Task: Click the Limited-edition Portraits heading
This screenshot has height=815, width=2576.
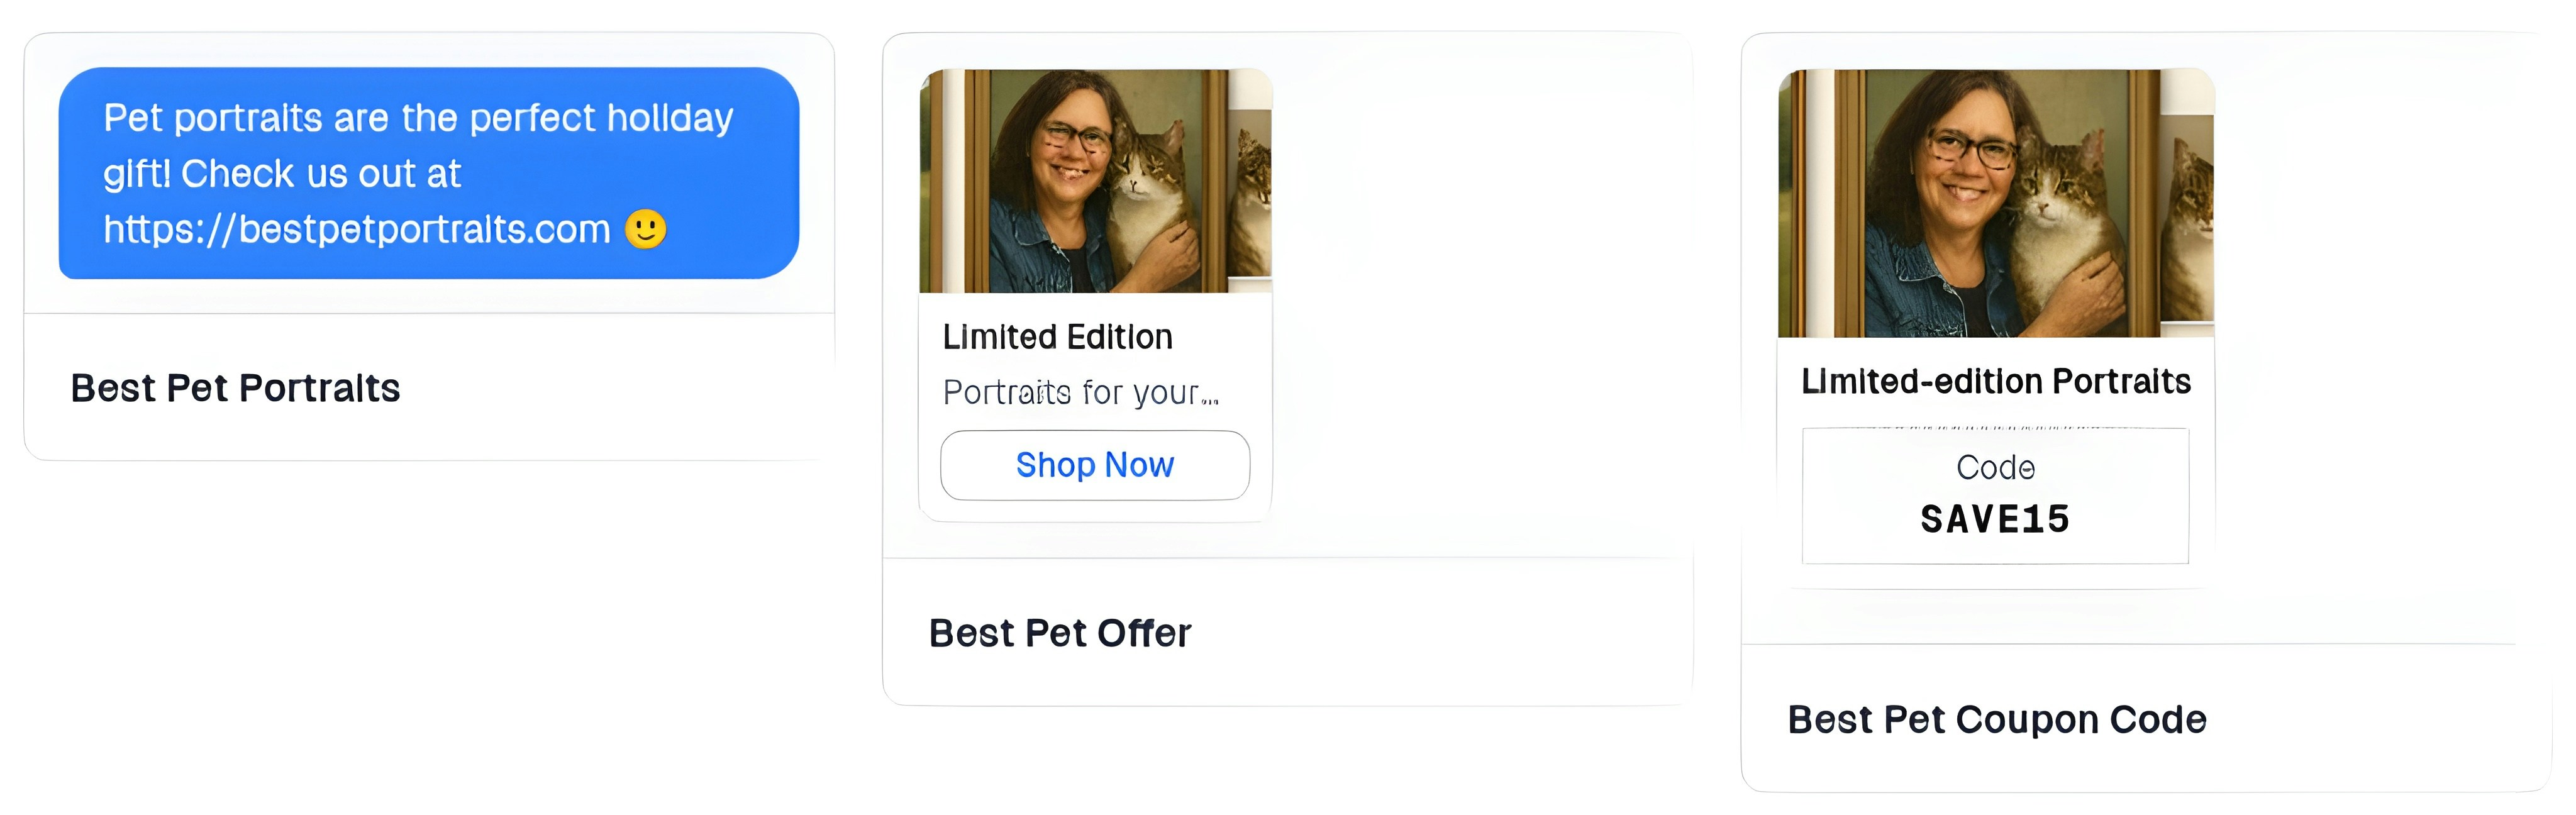Action: [1995, 381]
